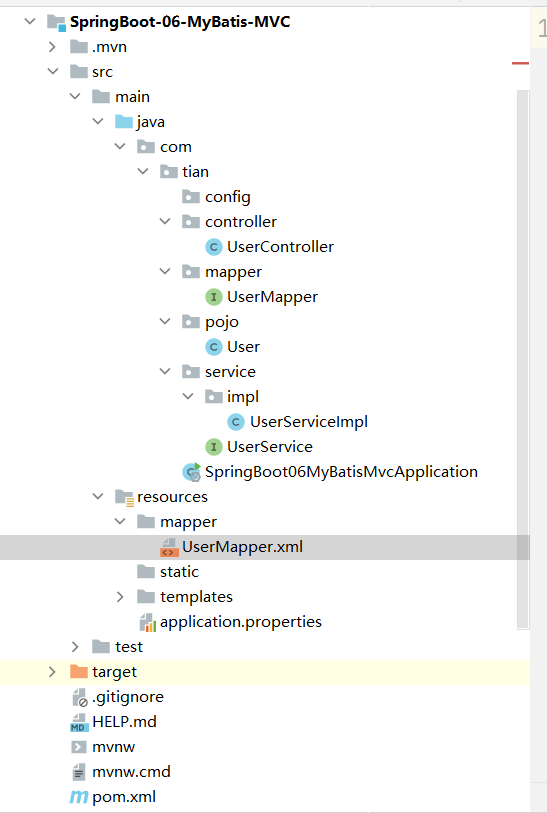The image size is (547, 813).
Task: Click the tian package icon
Action: (169, 172)
